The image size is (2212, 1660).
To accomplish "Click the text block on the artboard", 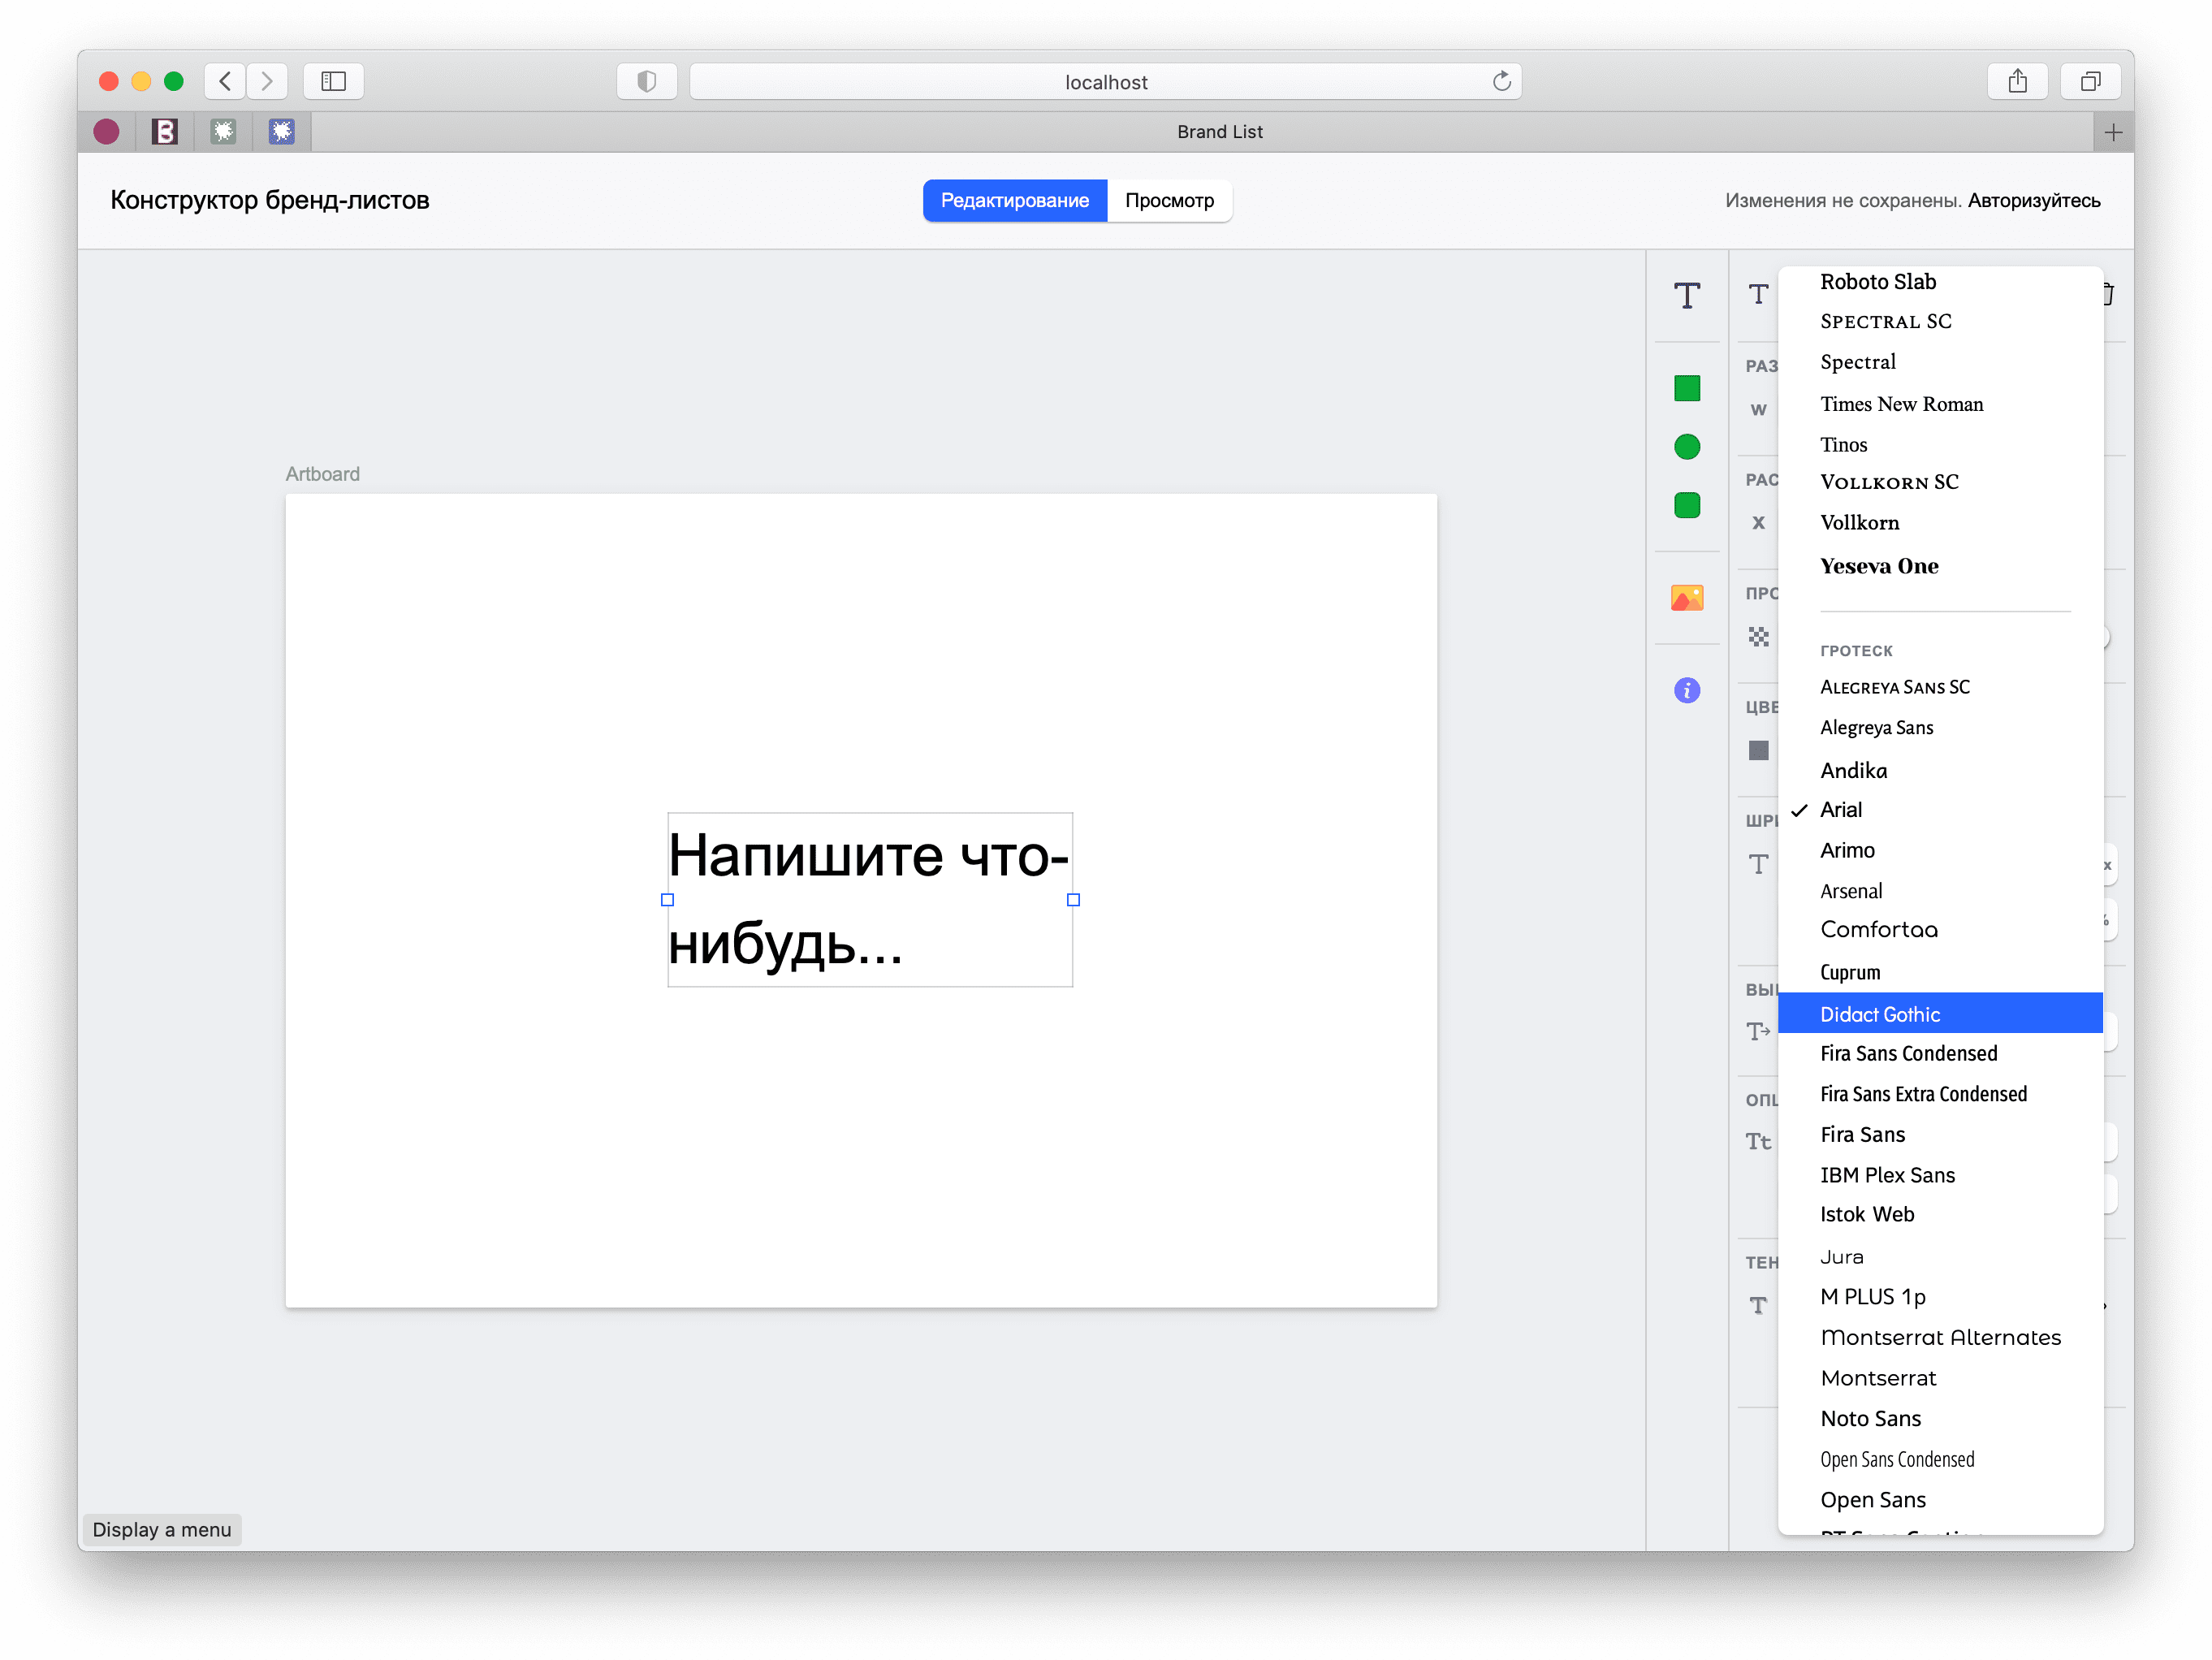I will [870, 899].
